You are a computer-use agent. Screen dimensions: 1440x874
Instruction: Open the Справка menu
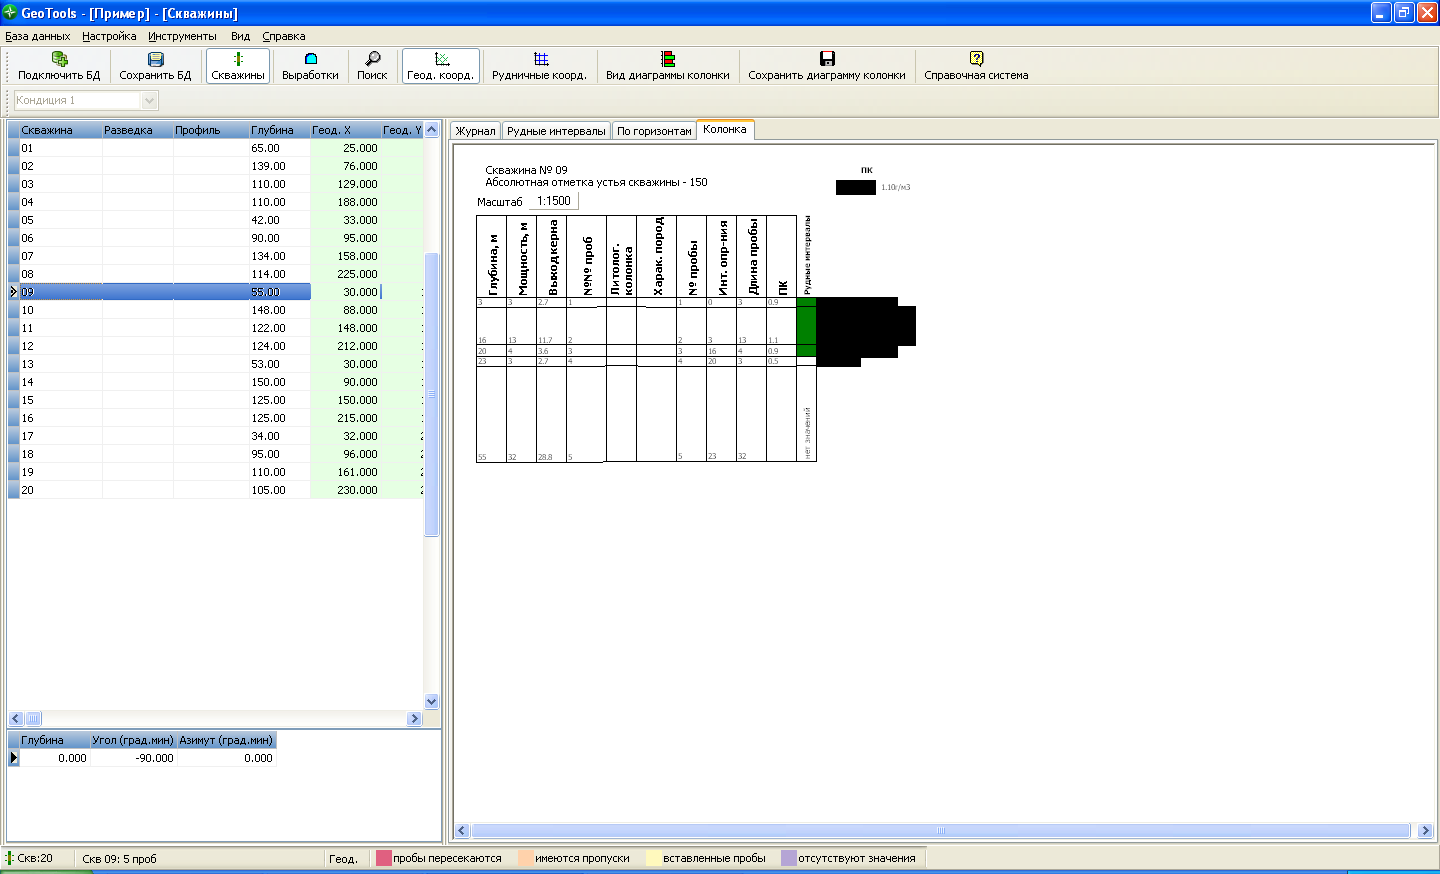coord(284,36)
